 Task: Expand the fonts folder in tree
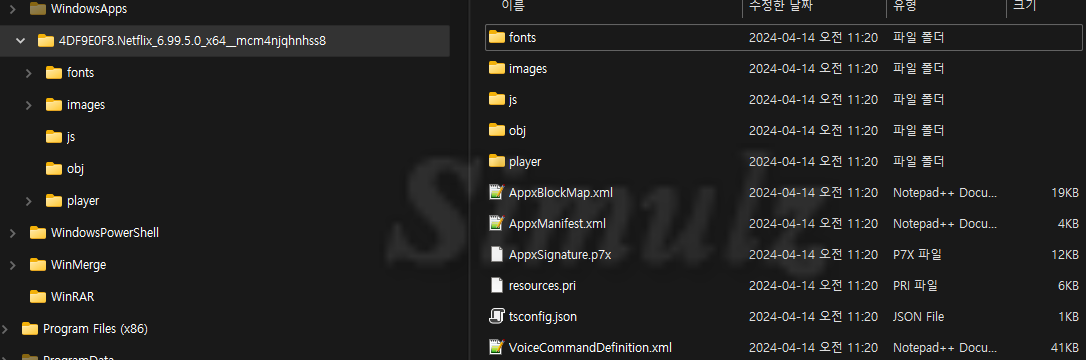click(28, 73)
